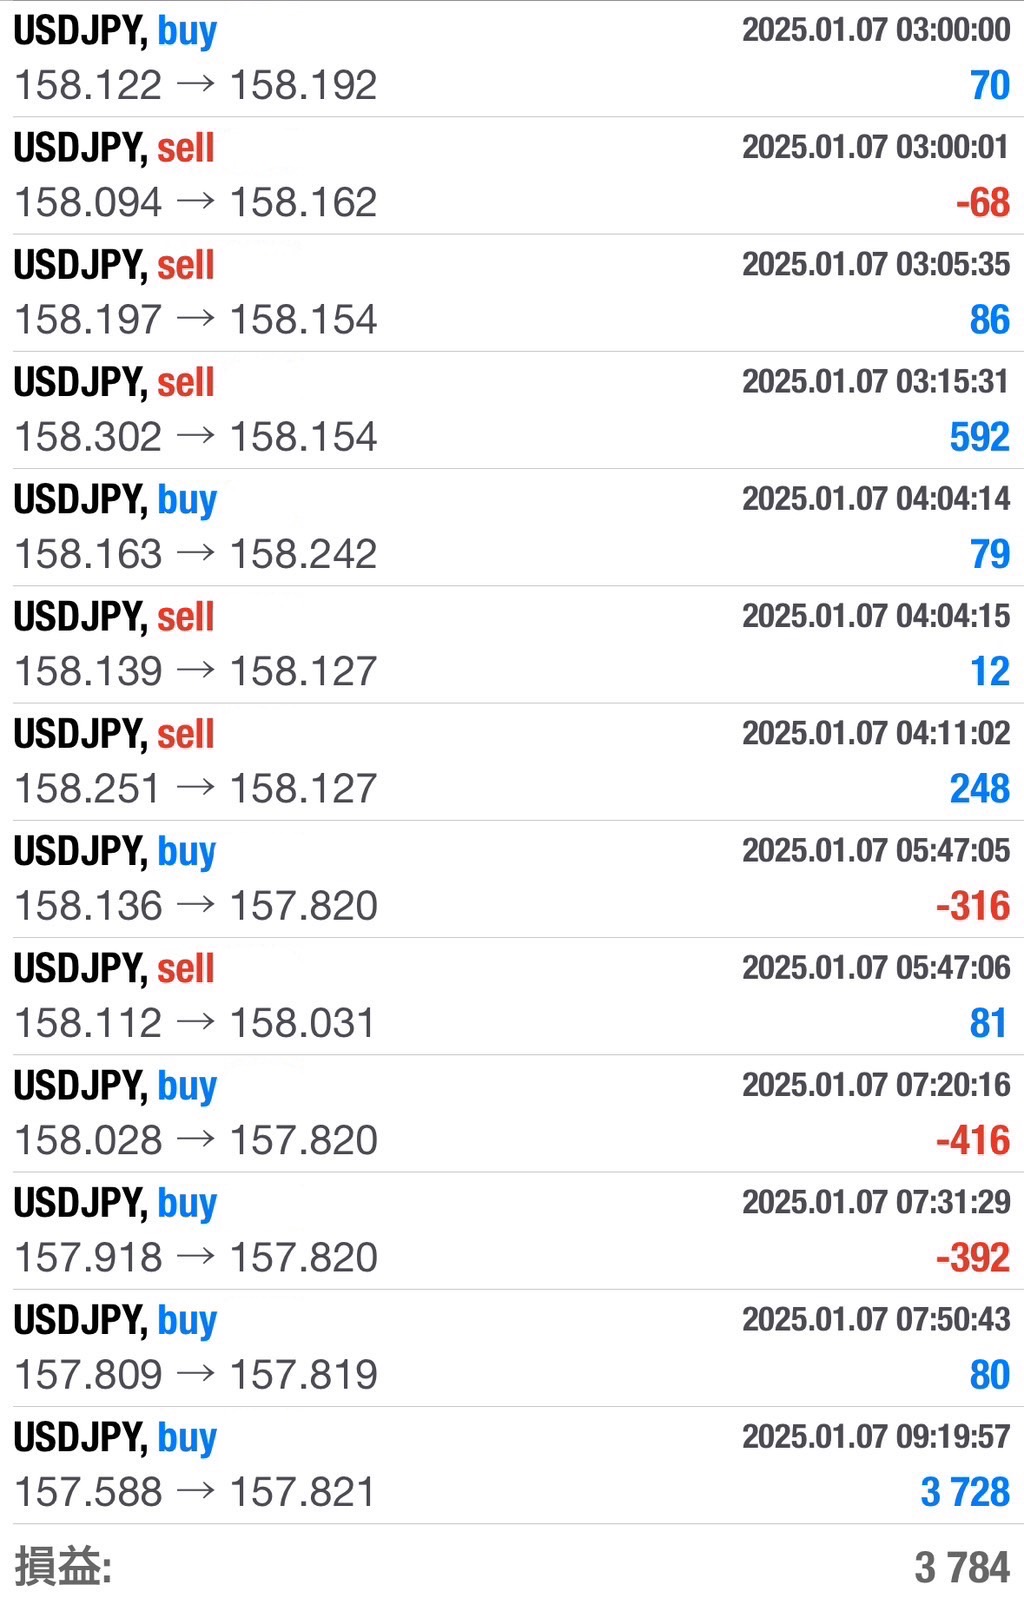Tap the -316 loss amount

972,906
